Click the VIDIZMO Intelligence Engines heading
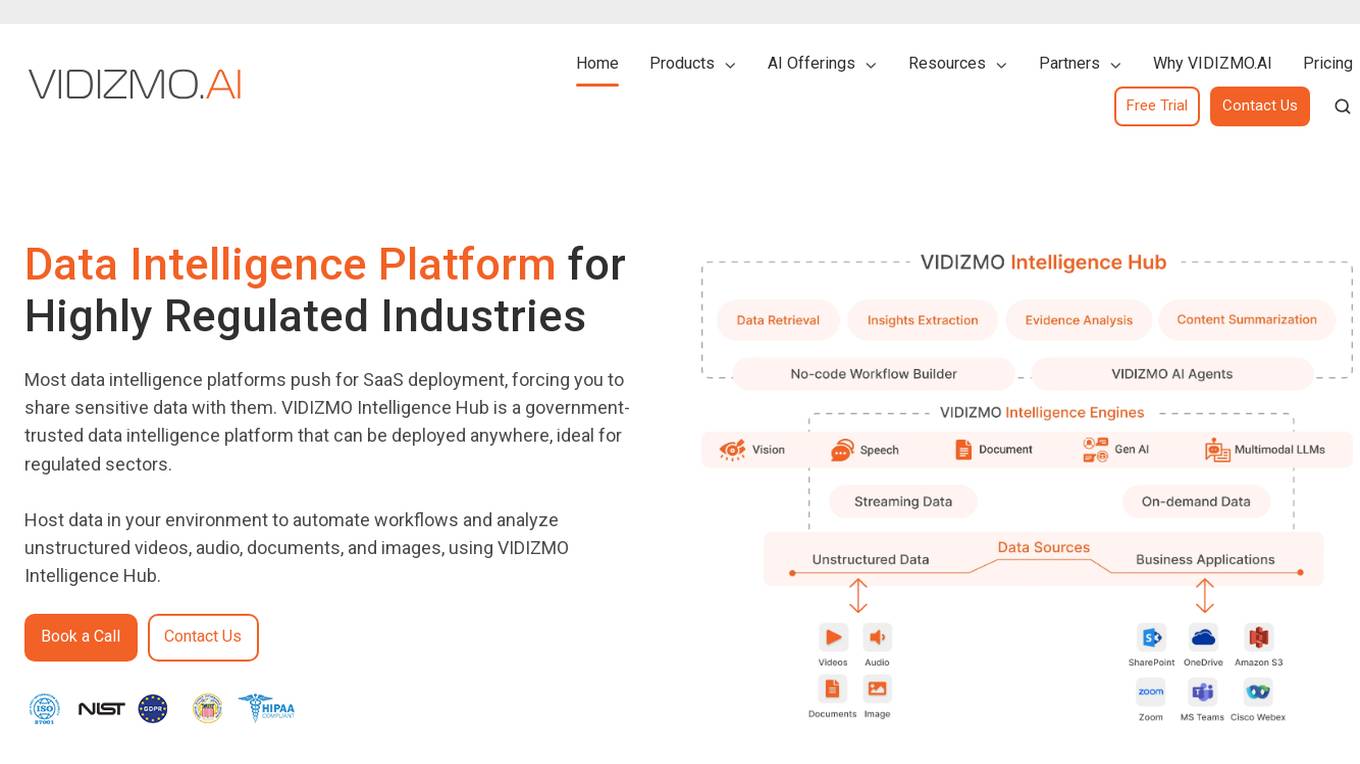1360x764 pixels. point(1042,413)
